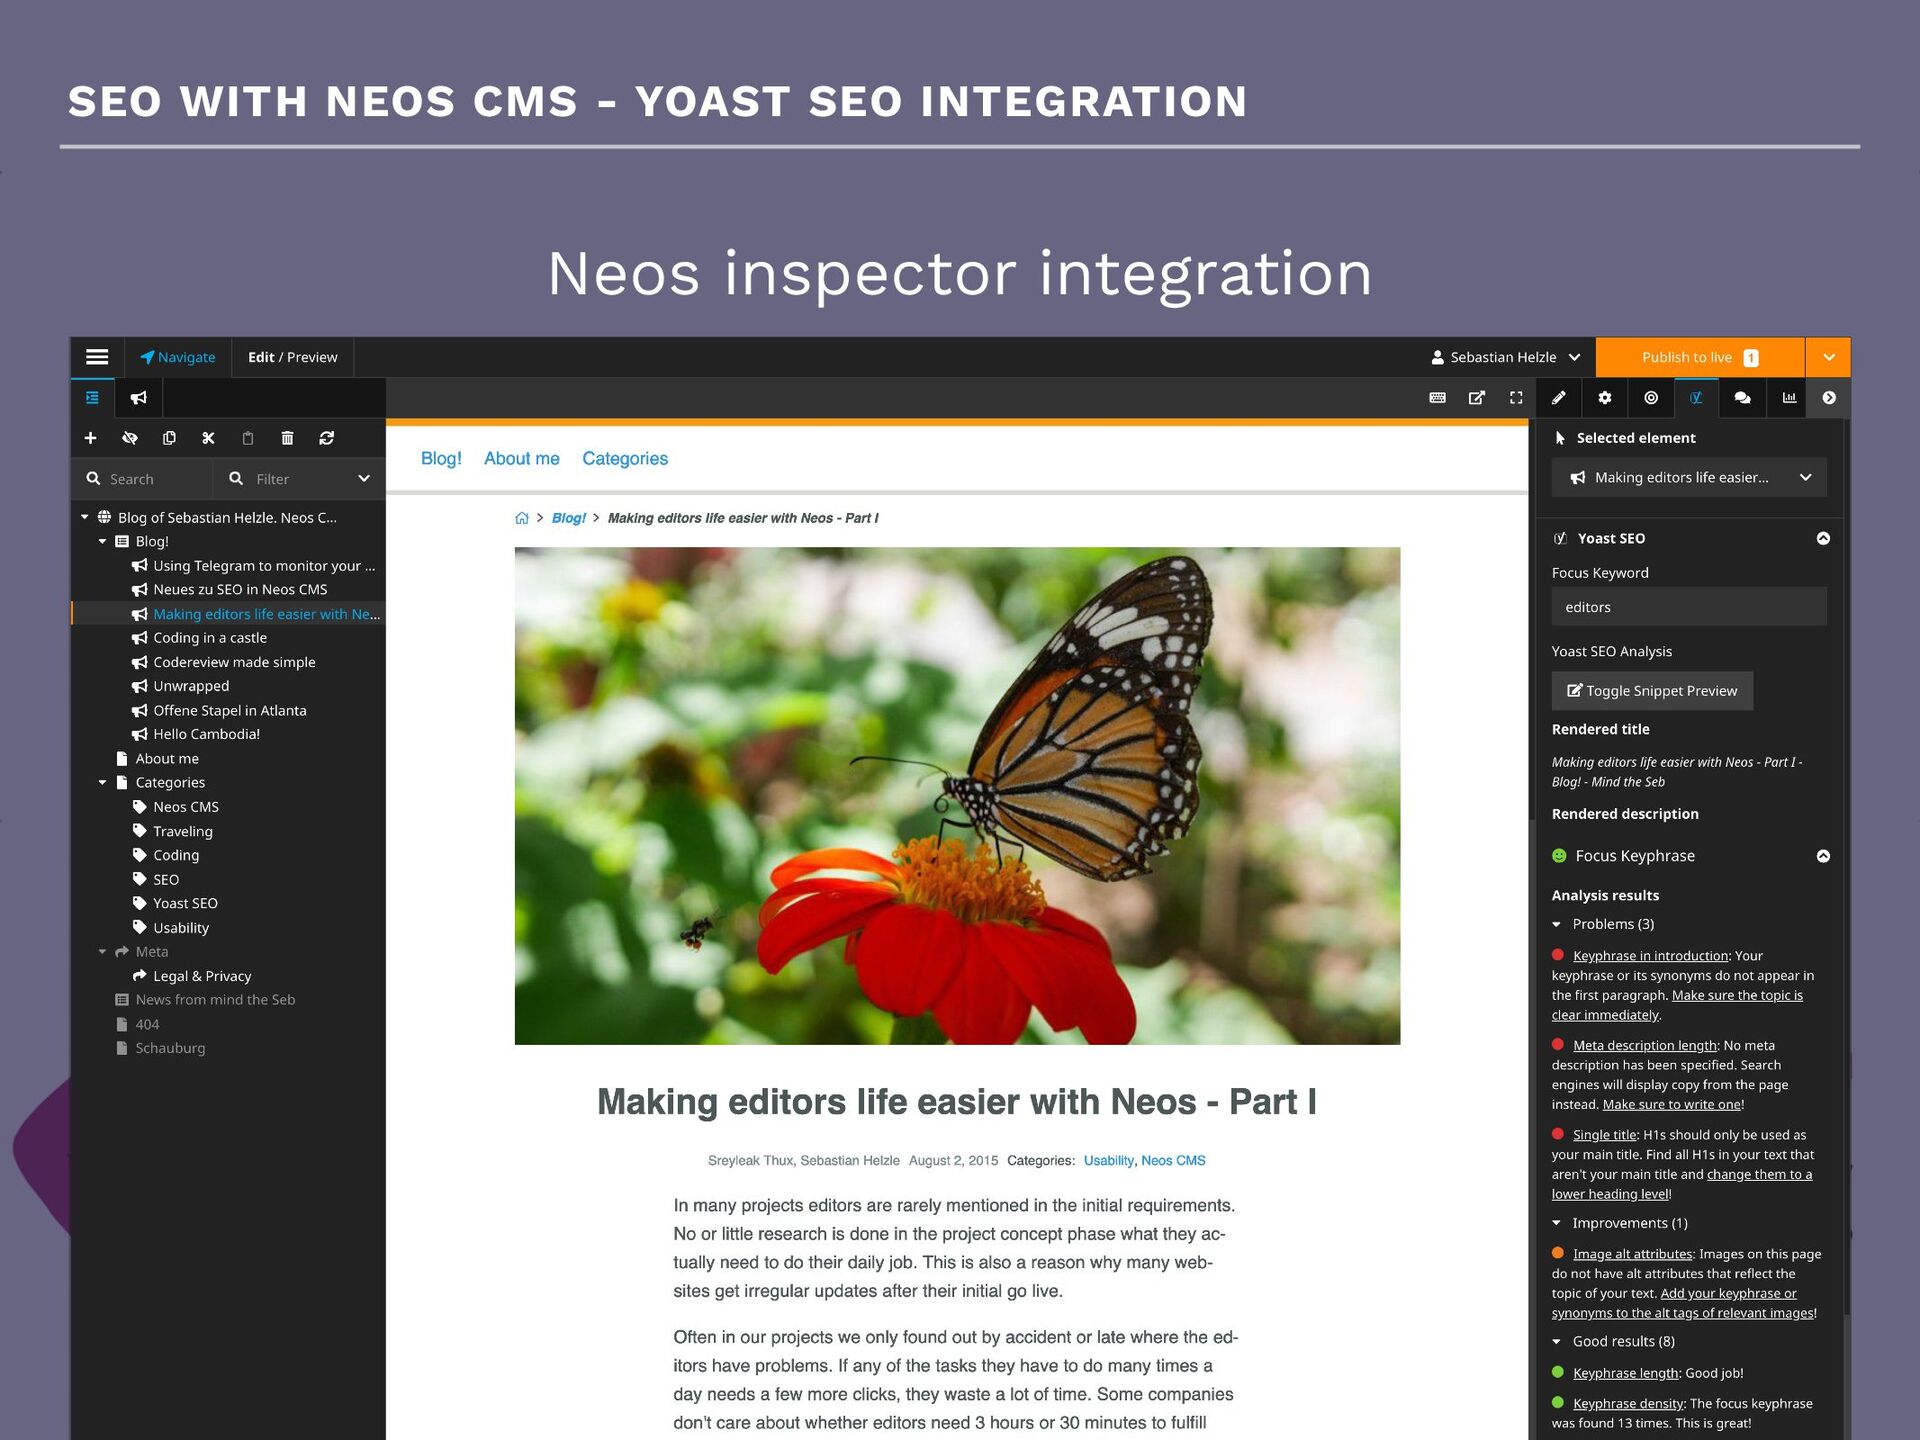Viewport: 1920px width, 1440px height.
Task: Open comments inspector tab
Action: click(x=1742, y=398)
